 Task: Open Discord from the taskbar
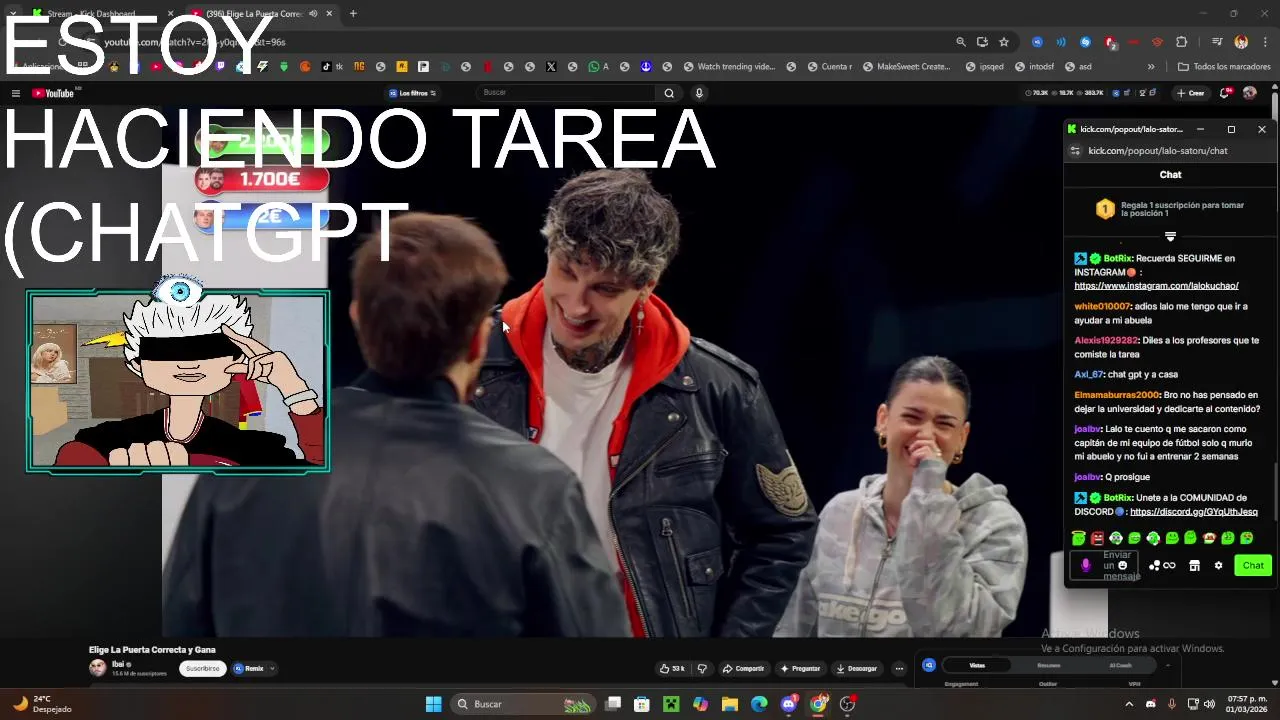789,704
